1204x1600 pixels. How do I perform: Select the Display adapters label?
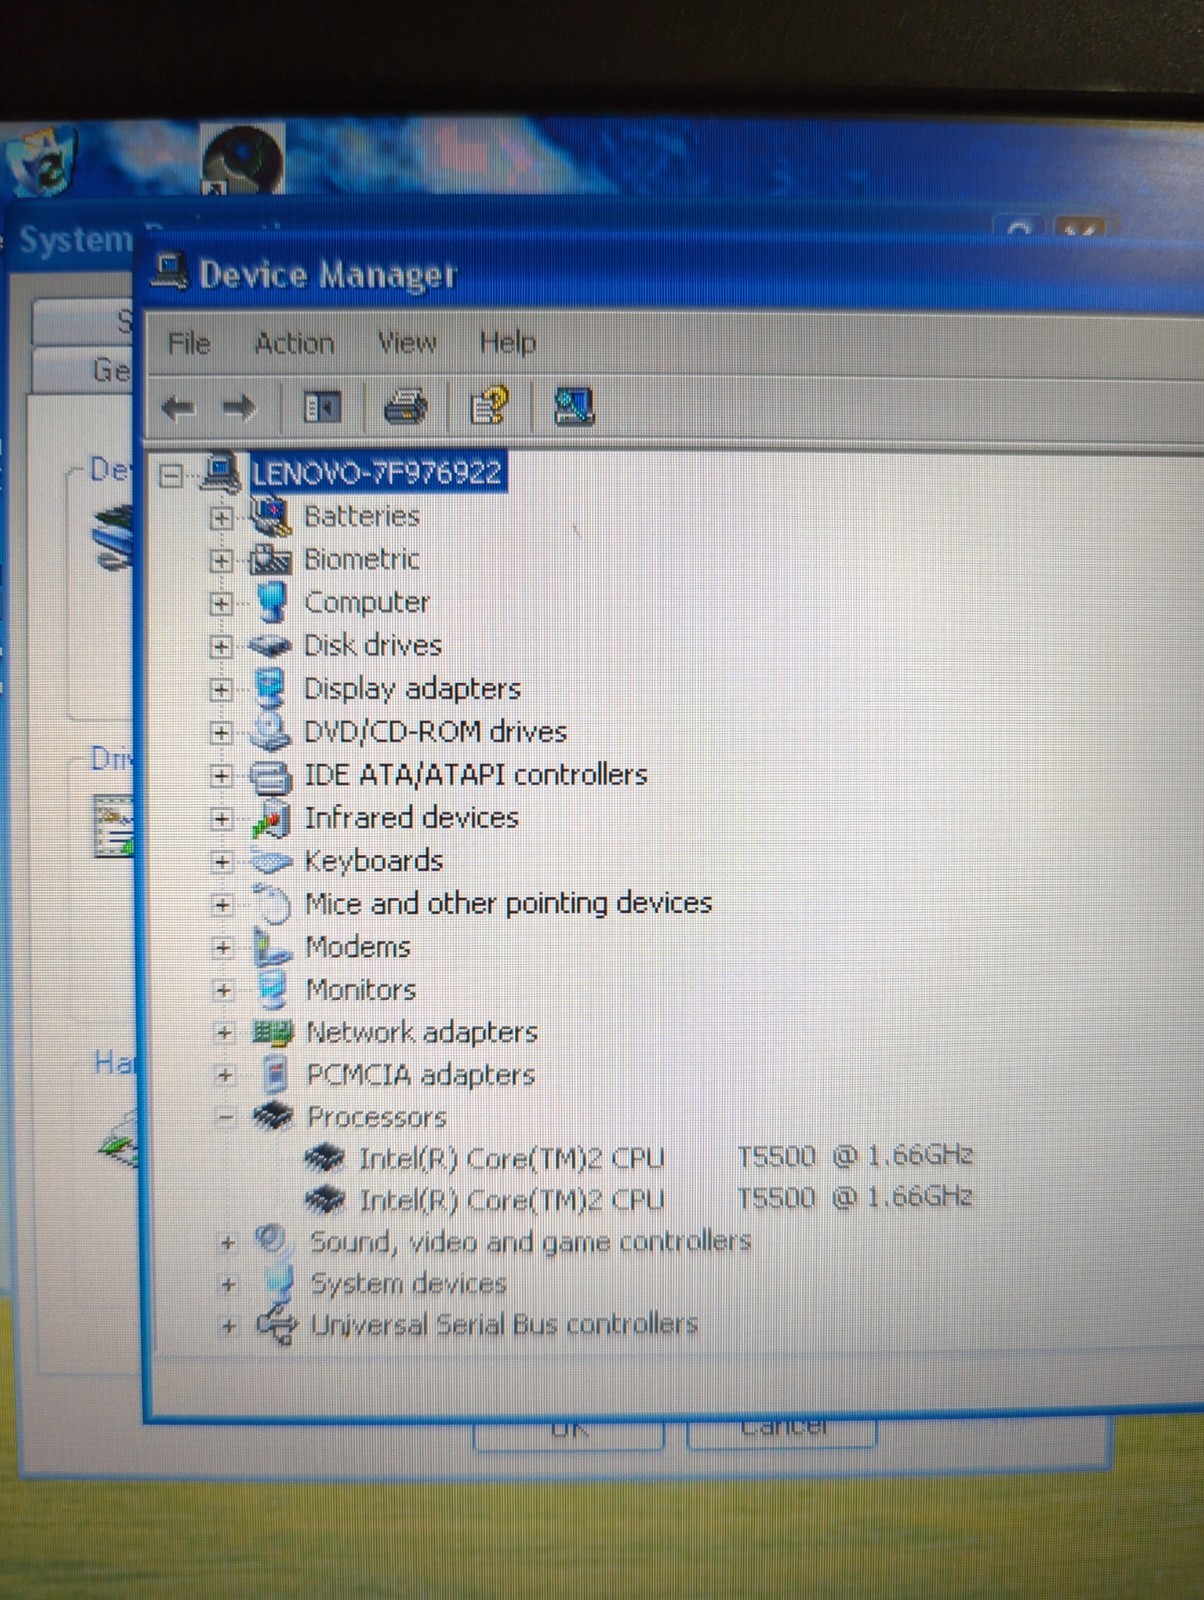(x=412, y=688)
